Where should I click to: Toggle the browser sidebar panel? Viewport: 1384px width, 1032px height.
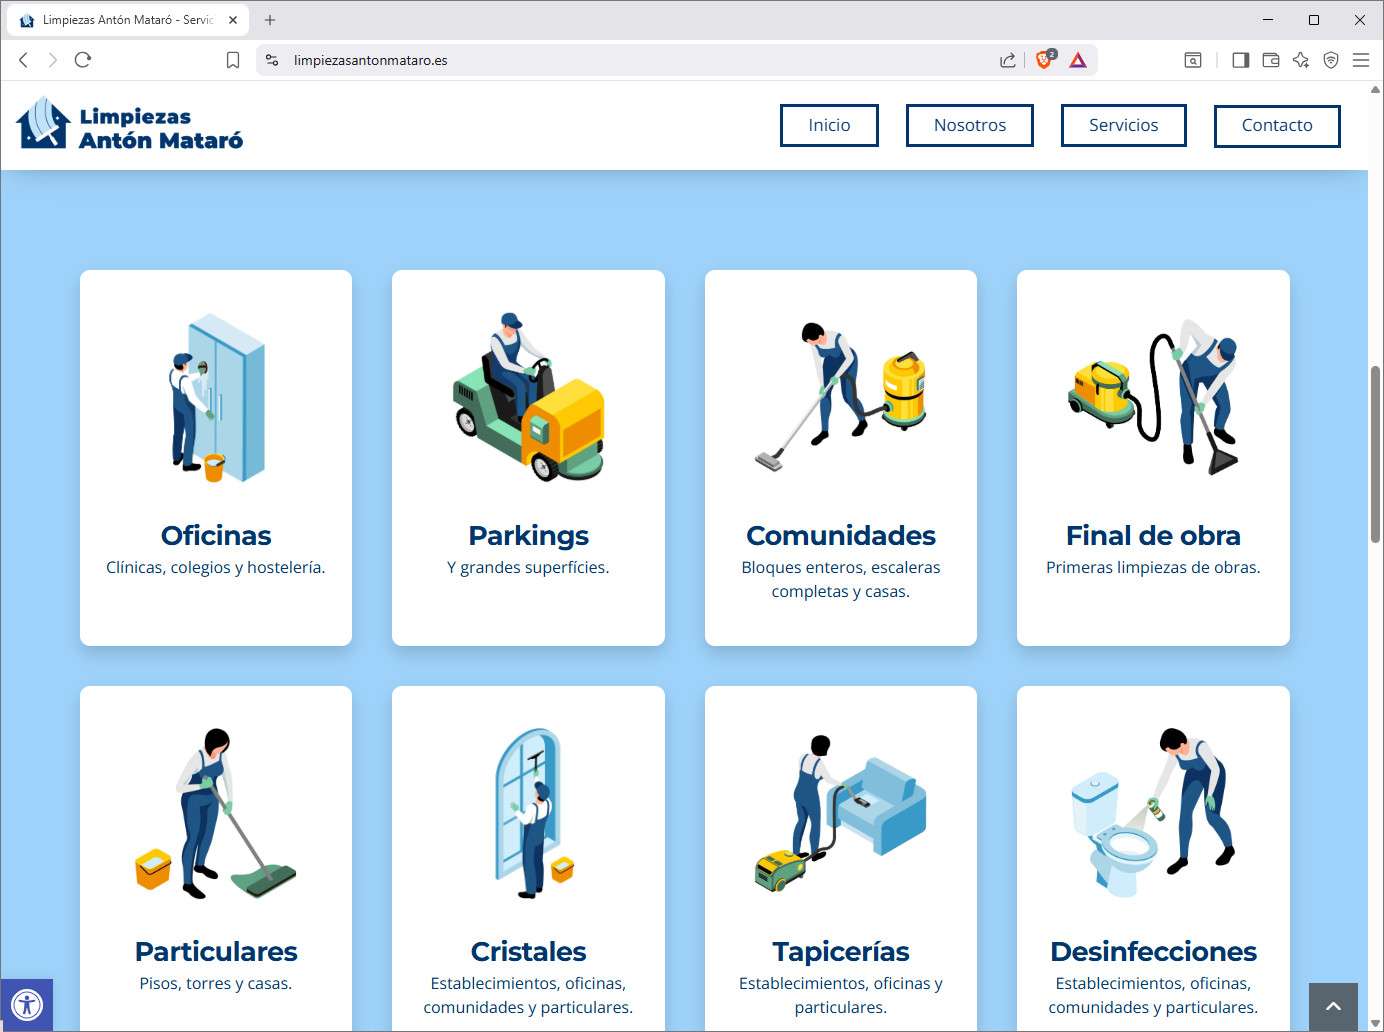pyautogui.click(x=1240, y=60)
